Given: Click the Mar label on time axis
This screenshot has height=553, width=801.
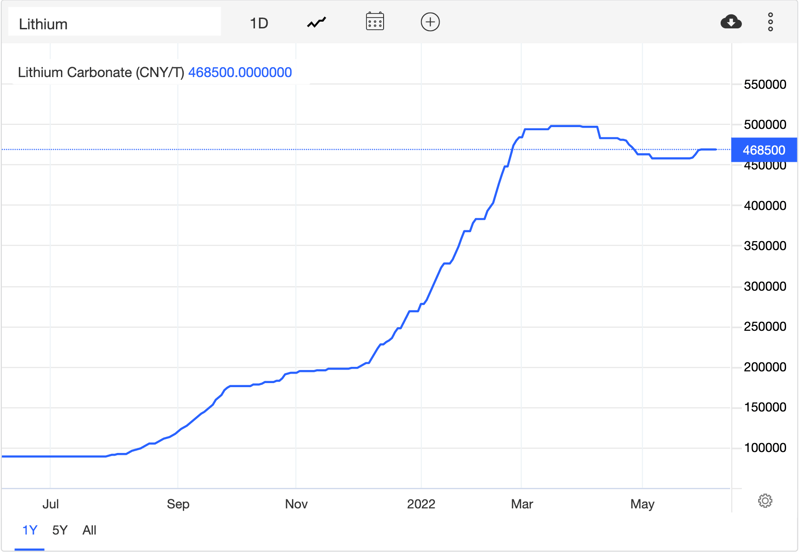Looking at the screenshot, I should point(522,504).
